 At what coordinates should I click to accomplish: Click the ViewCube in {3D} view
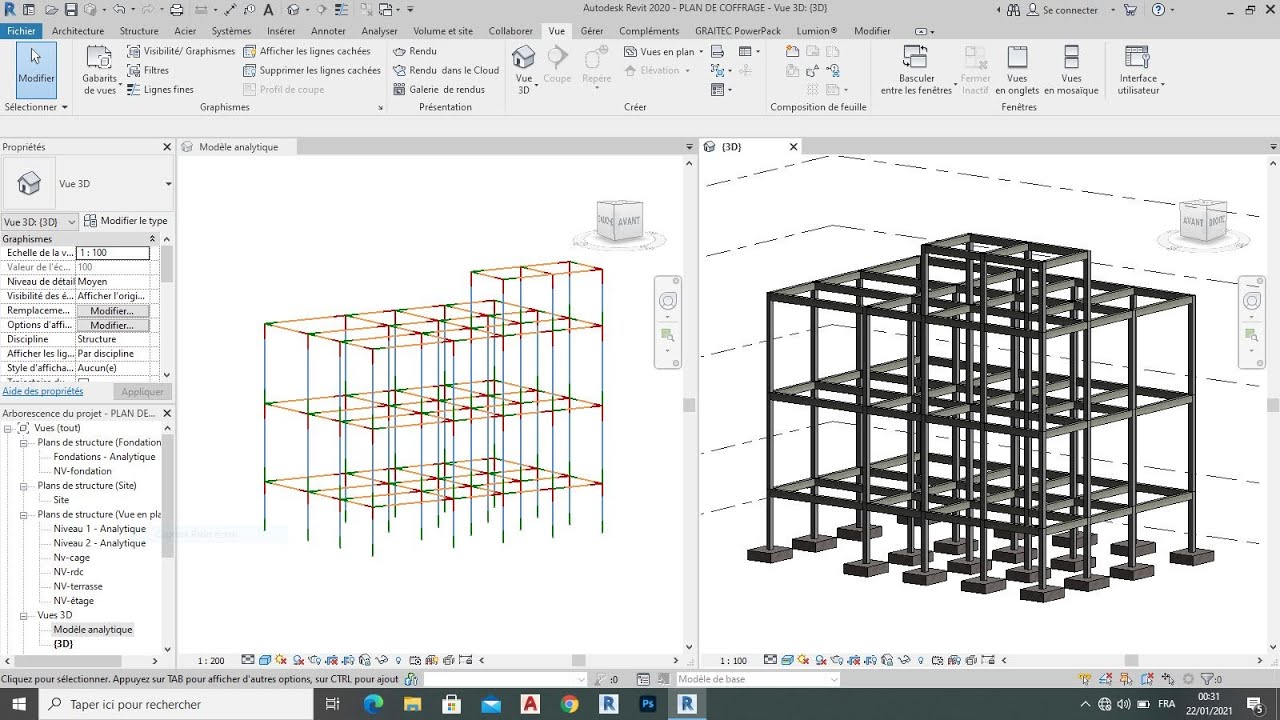point(1203,220)
